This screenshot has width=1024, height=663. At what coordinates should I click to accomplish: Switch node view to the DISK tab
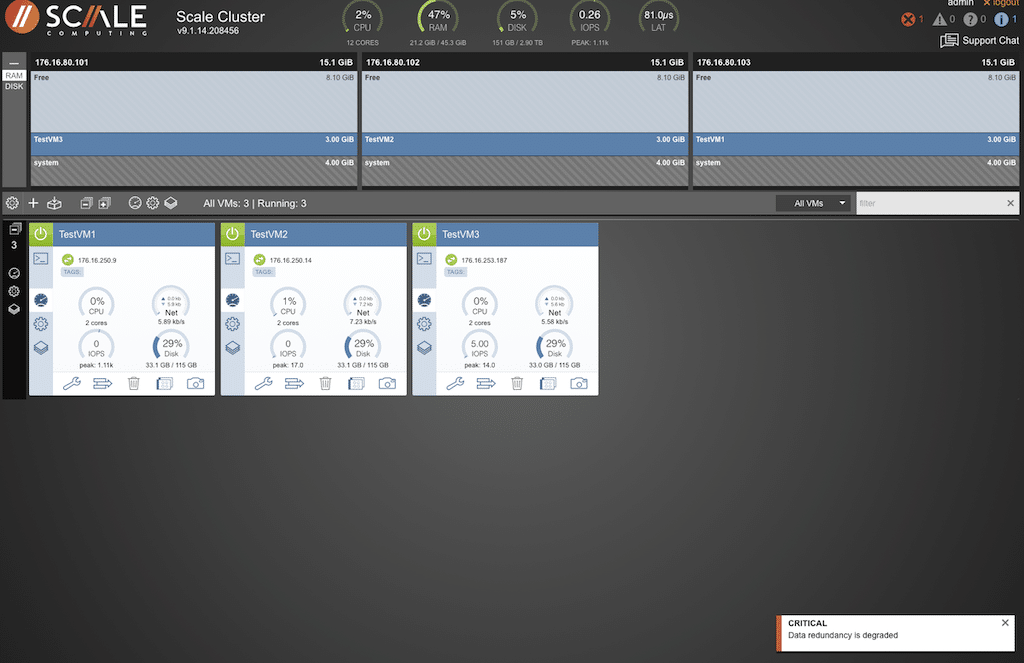[14, 86]
